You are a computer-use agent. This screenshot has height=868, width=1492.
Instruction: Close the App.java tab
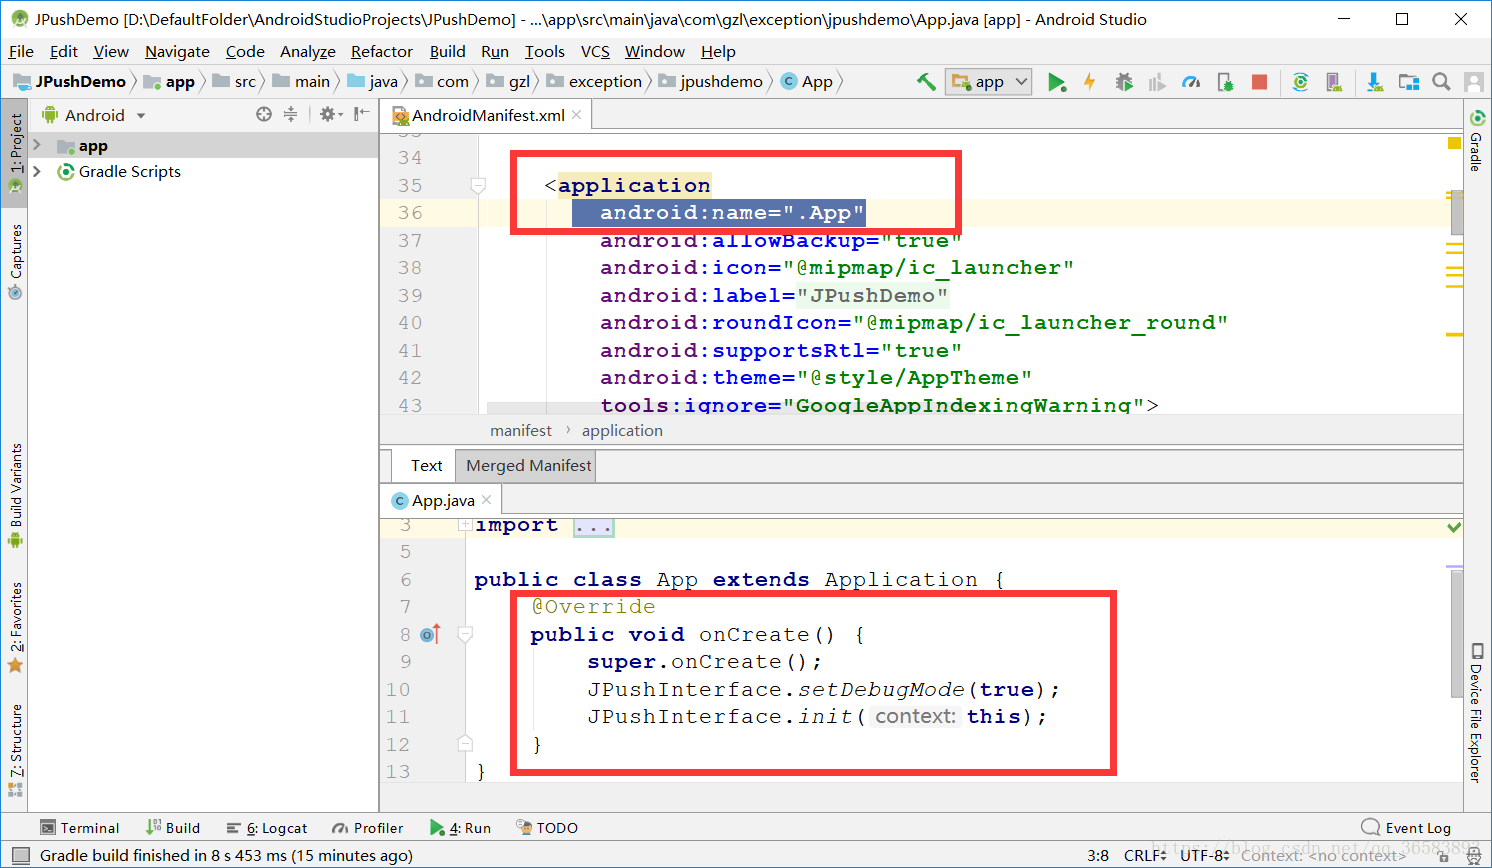pyautogui.click(x=487, y=500)
